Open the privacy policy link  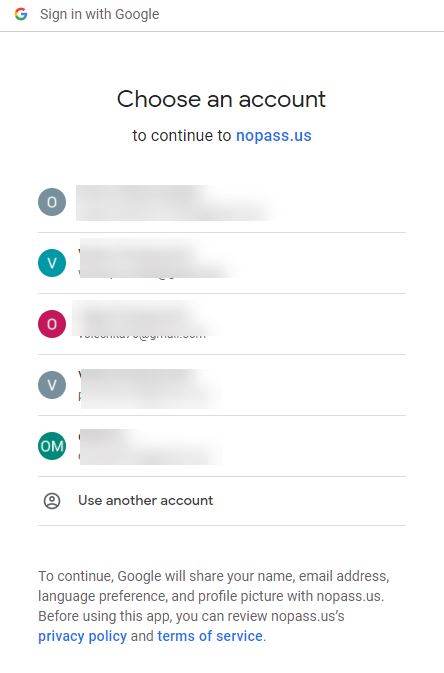(82, 636)
